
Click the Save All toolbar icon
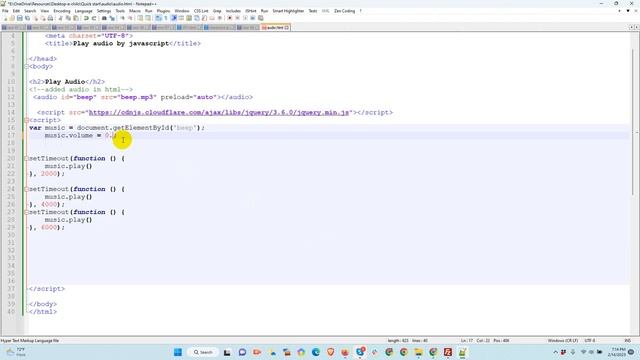coord(27,18)
